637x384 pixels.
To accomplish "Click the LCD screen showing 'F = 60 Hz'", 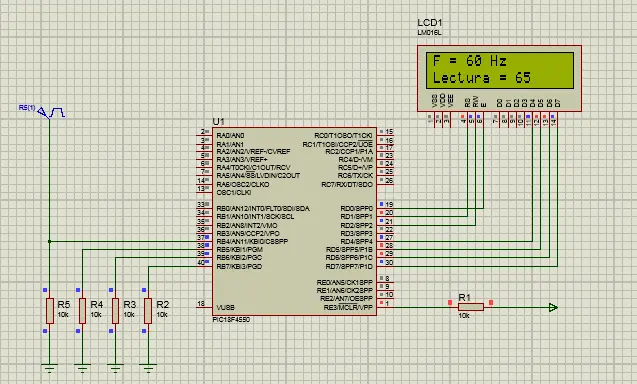I will click(x=500, y=70).
